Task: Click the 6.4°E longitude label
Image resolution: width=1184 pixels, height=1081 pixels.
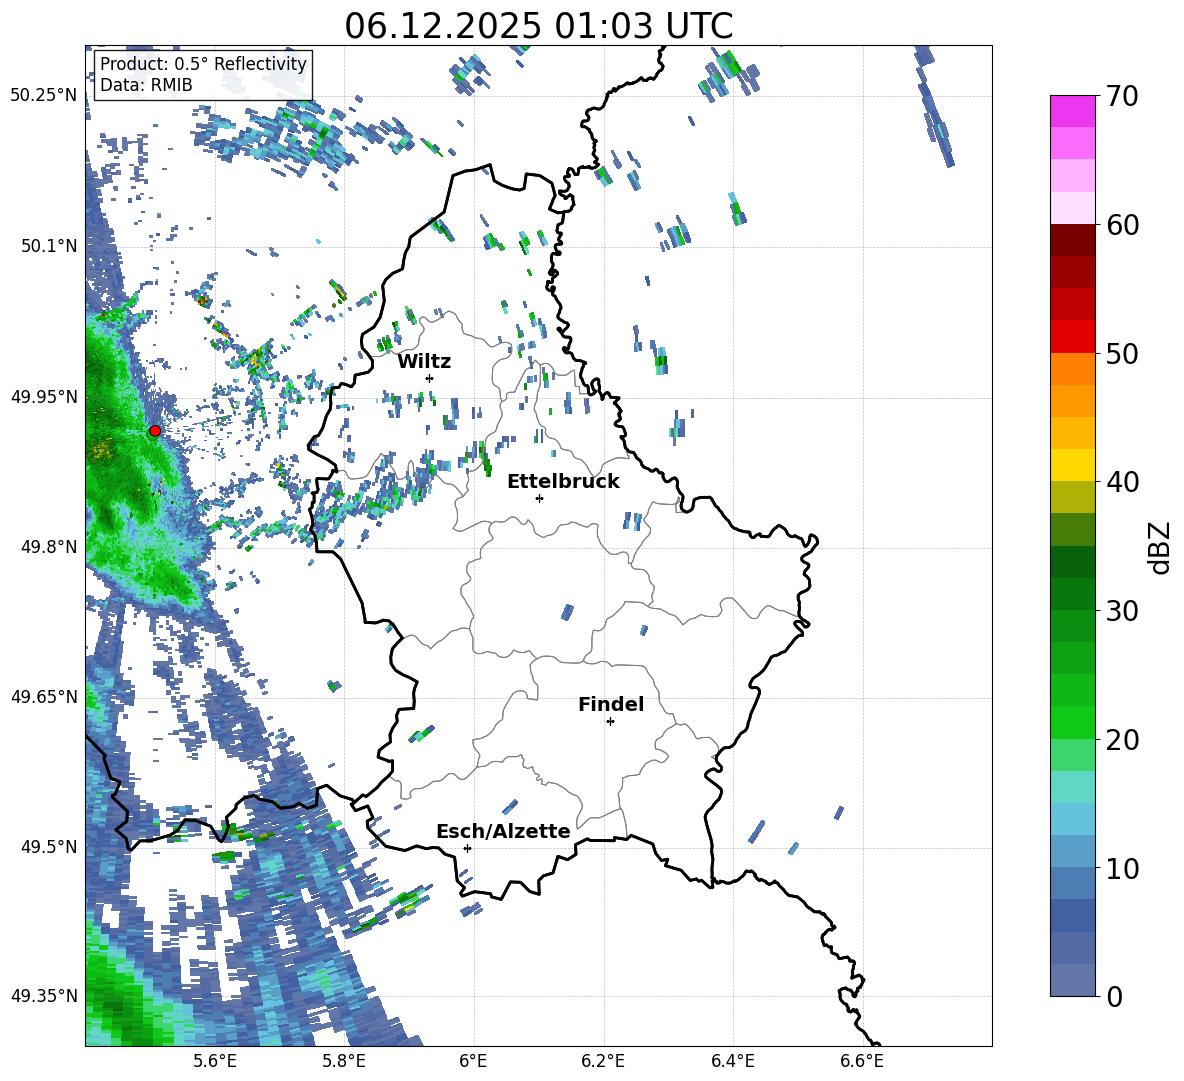Action: tap(732, 1061)
